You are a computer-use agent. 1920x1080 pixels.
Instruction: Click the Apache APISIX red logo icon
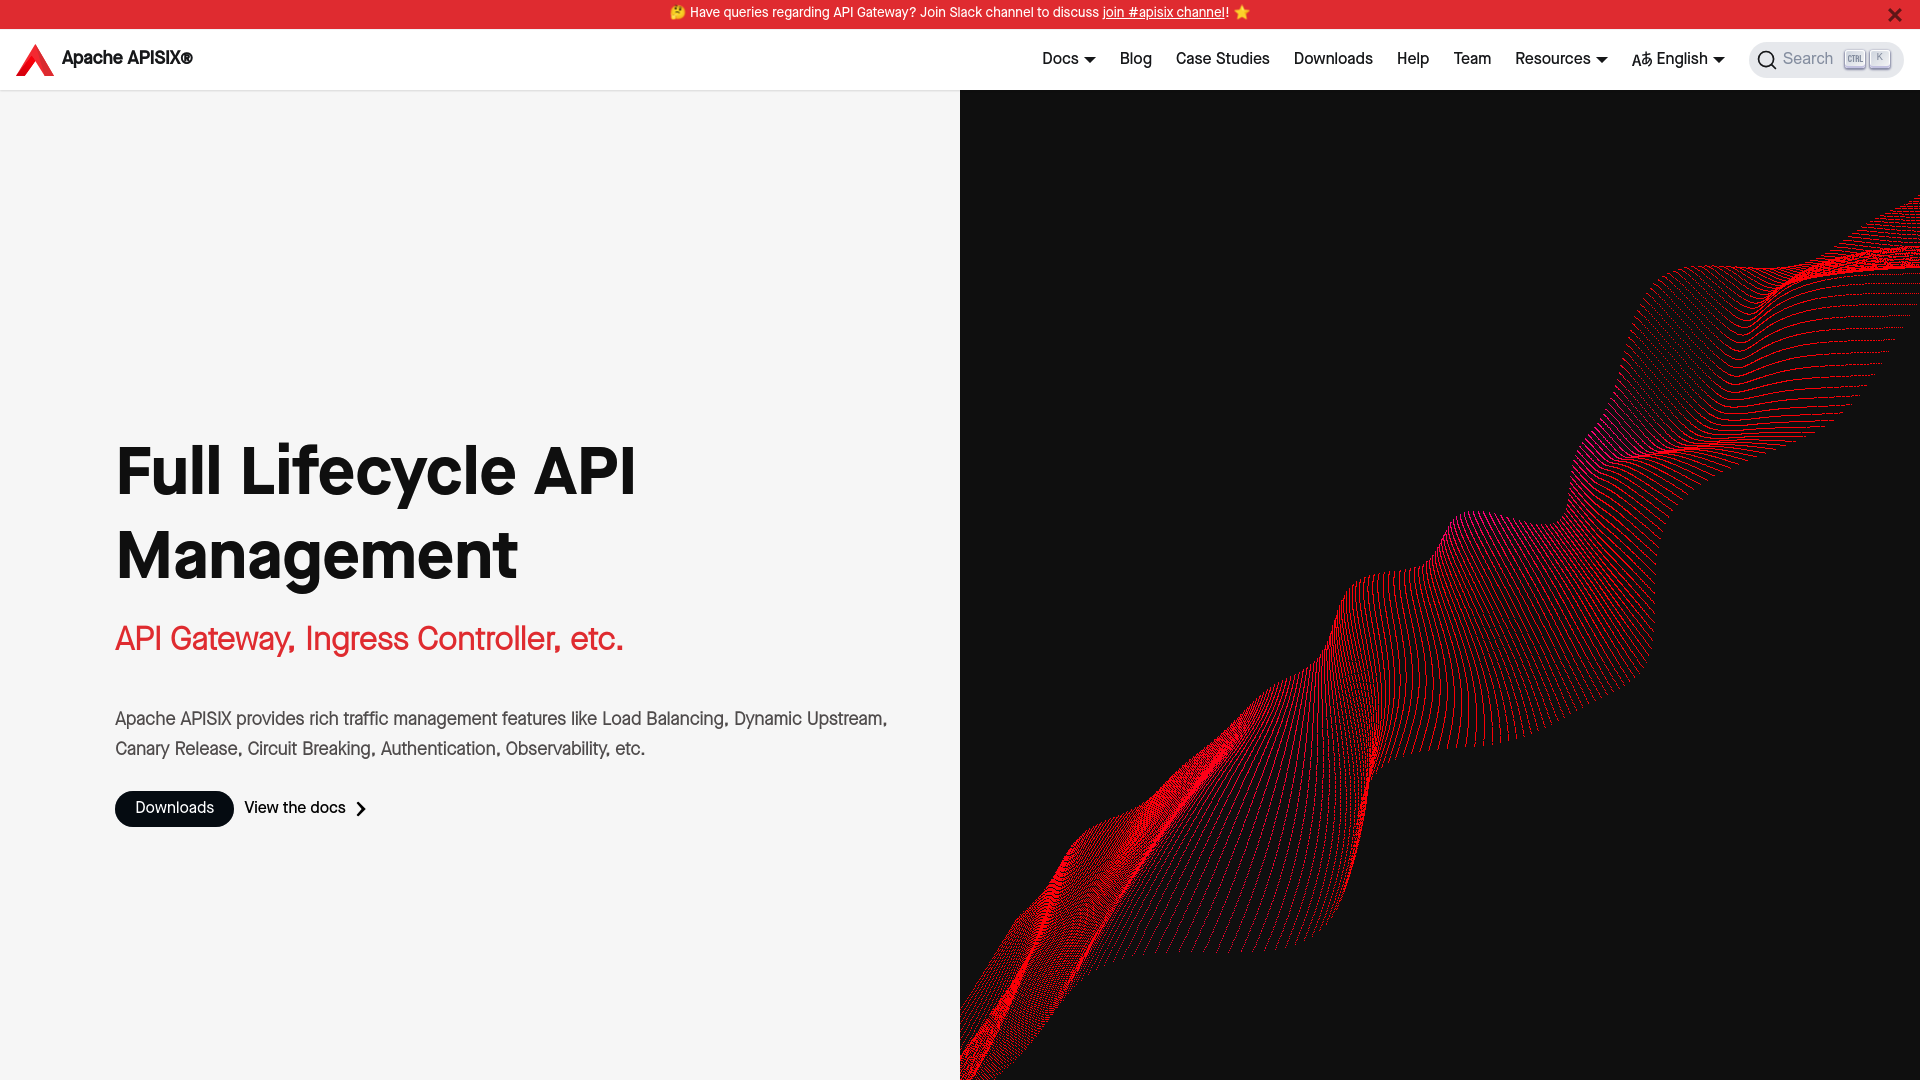point(35,60)
